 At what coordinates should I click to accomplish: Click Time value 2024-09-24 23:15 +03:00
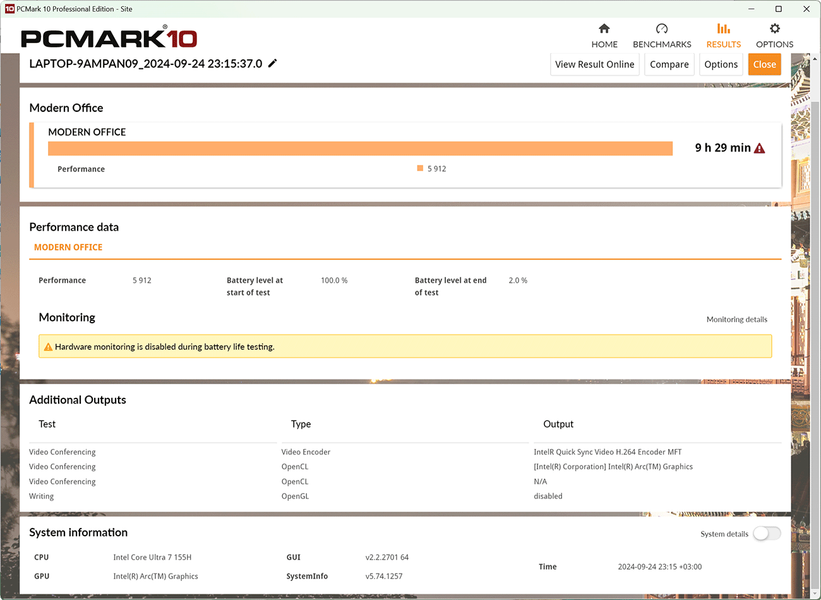coord(660,566)
